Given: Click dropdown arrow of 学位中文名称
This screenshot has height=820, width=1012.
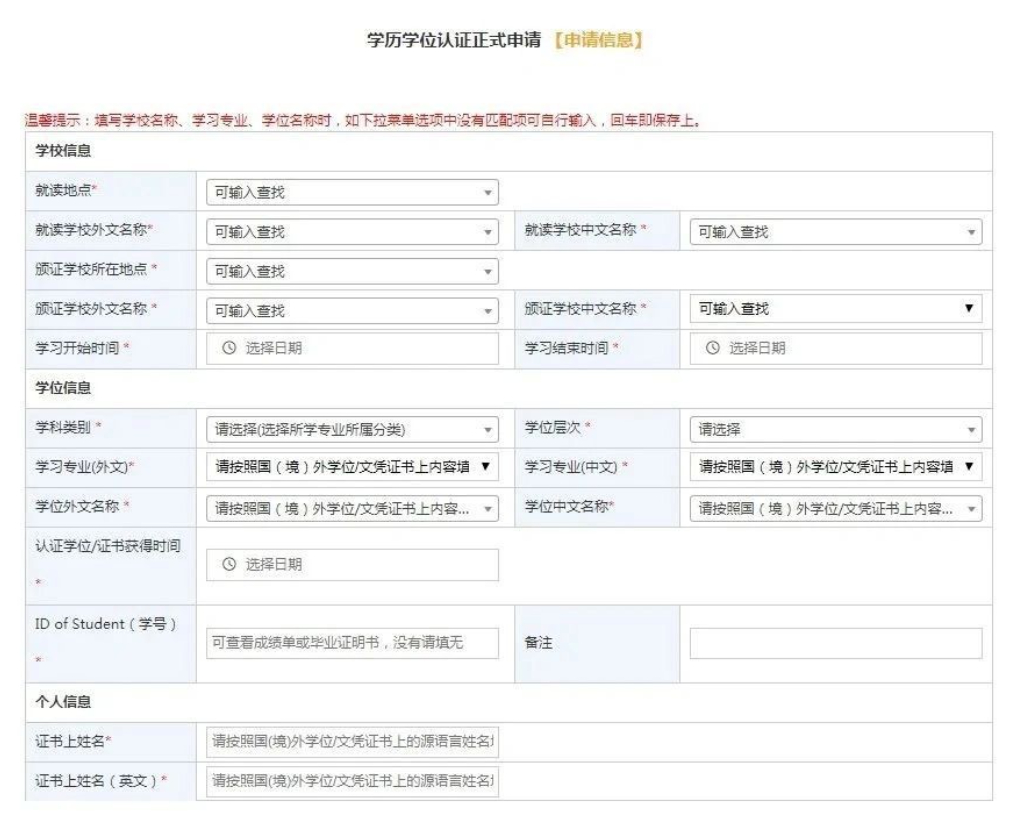Looking at the screenshot, I should coord(970,508).
